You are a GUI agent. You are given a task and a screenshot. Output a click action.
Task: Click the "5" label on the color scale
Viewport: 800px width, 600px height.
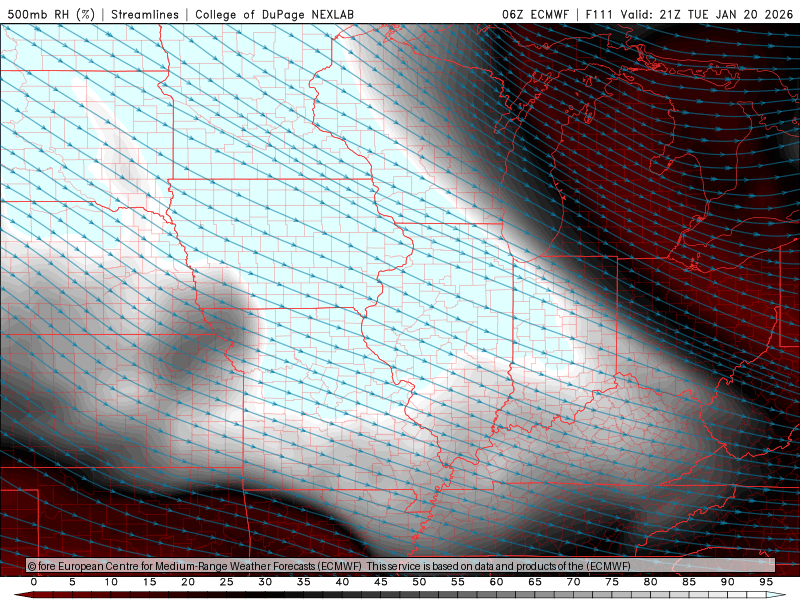pyautogui.click(x=72, y=582)
